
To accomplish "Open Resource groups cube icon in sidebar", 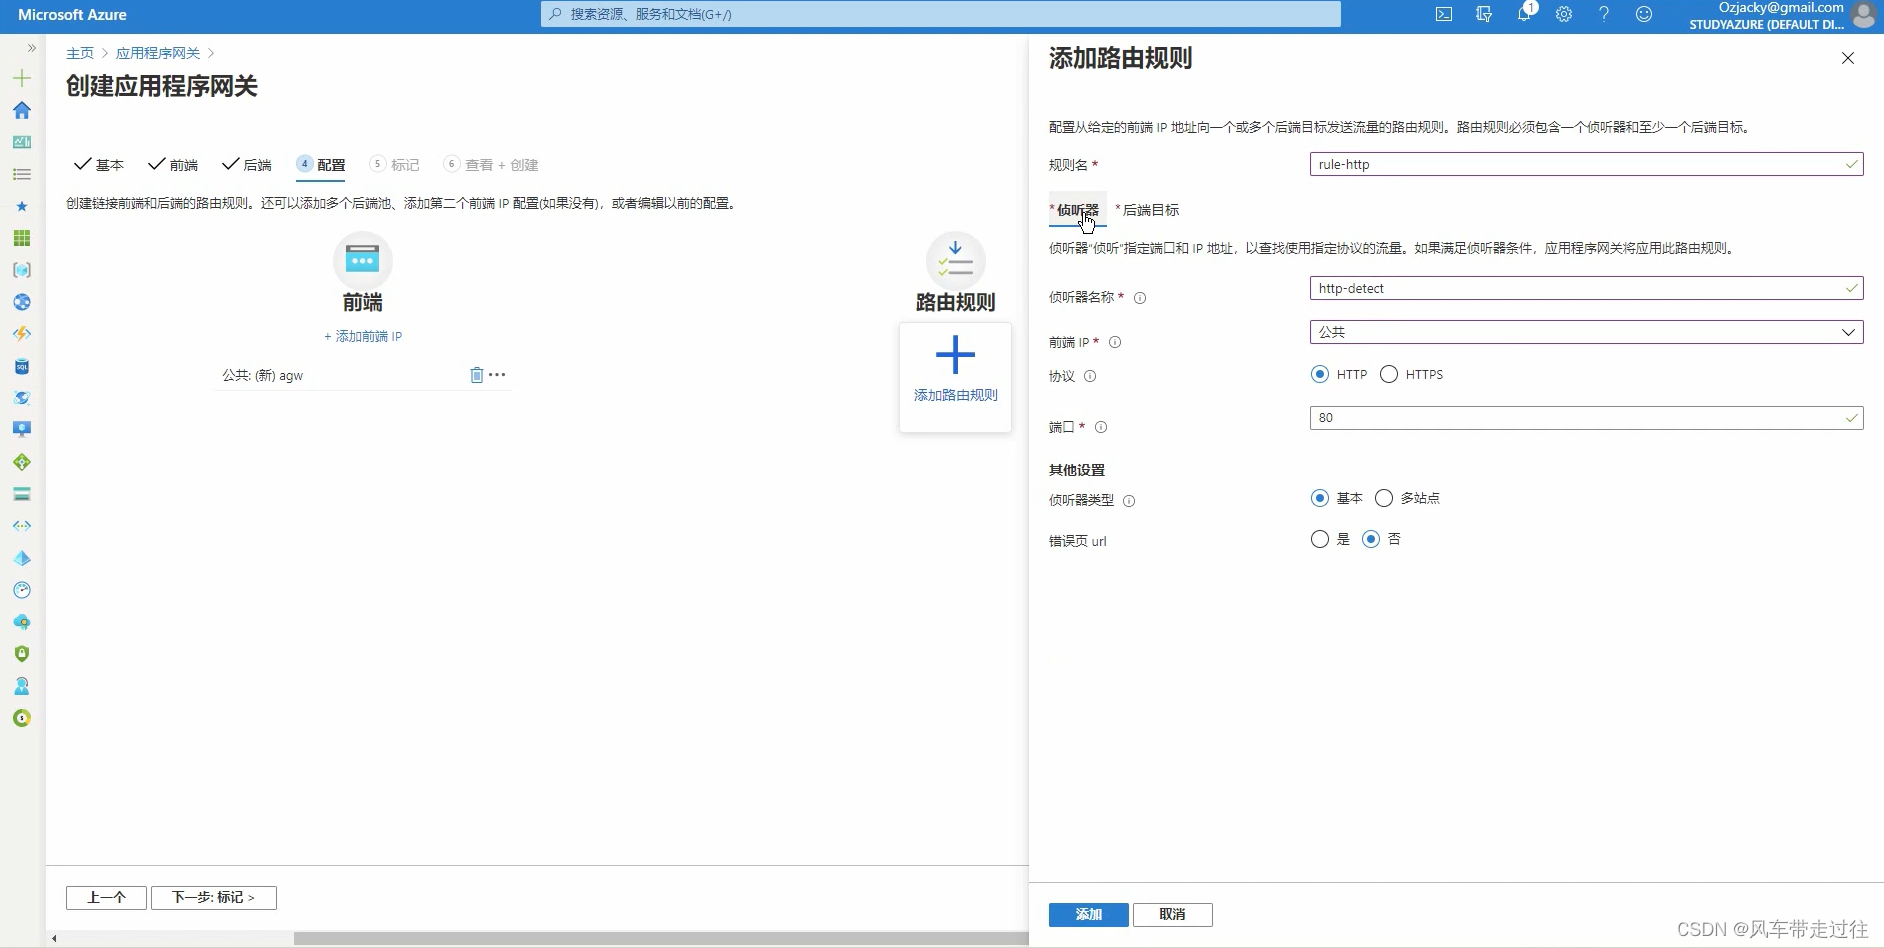I will (22, 270).
